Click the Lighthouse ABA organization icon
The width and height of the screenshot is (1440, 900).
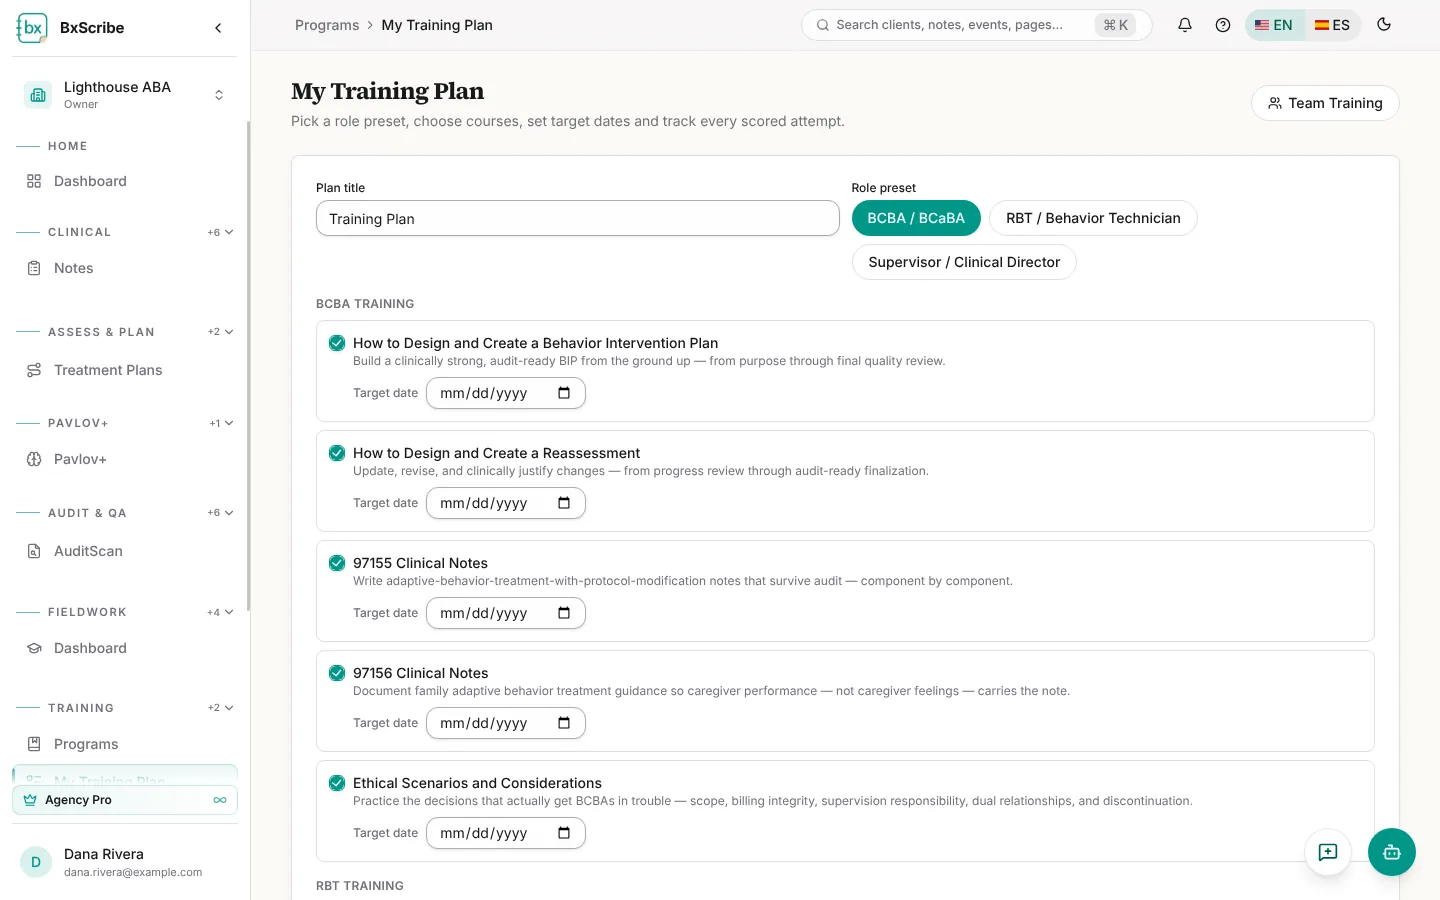38,95
